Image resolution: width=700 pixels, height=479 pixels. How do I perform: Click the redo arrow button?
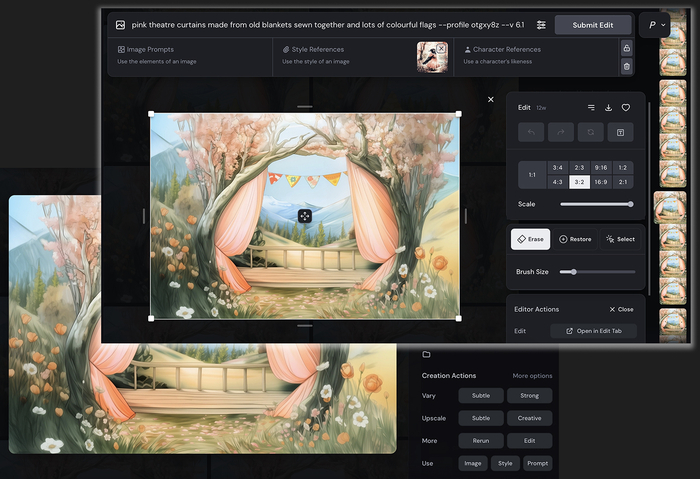561,133
